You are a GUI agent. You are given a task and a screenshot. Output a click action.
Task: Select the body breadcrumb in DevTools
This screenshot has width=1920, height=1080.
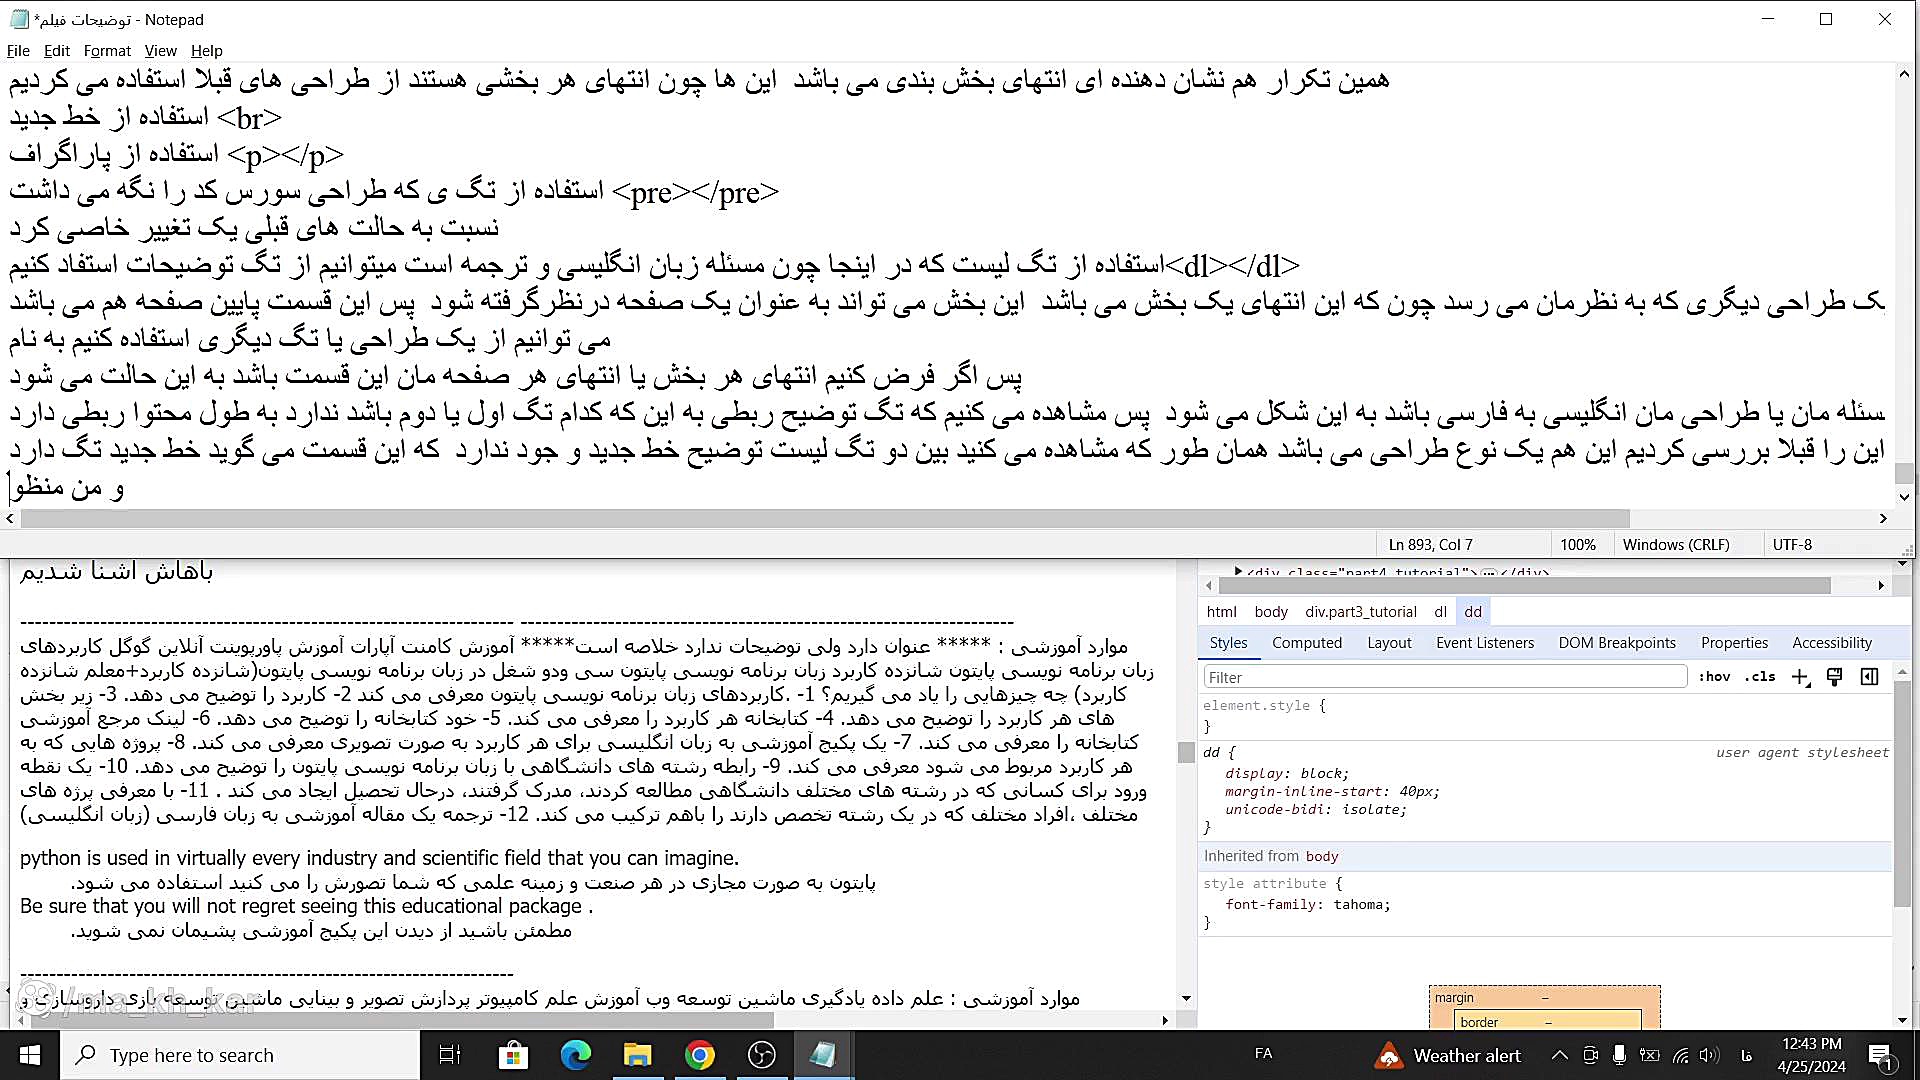1271,612
